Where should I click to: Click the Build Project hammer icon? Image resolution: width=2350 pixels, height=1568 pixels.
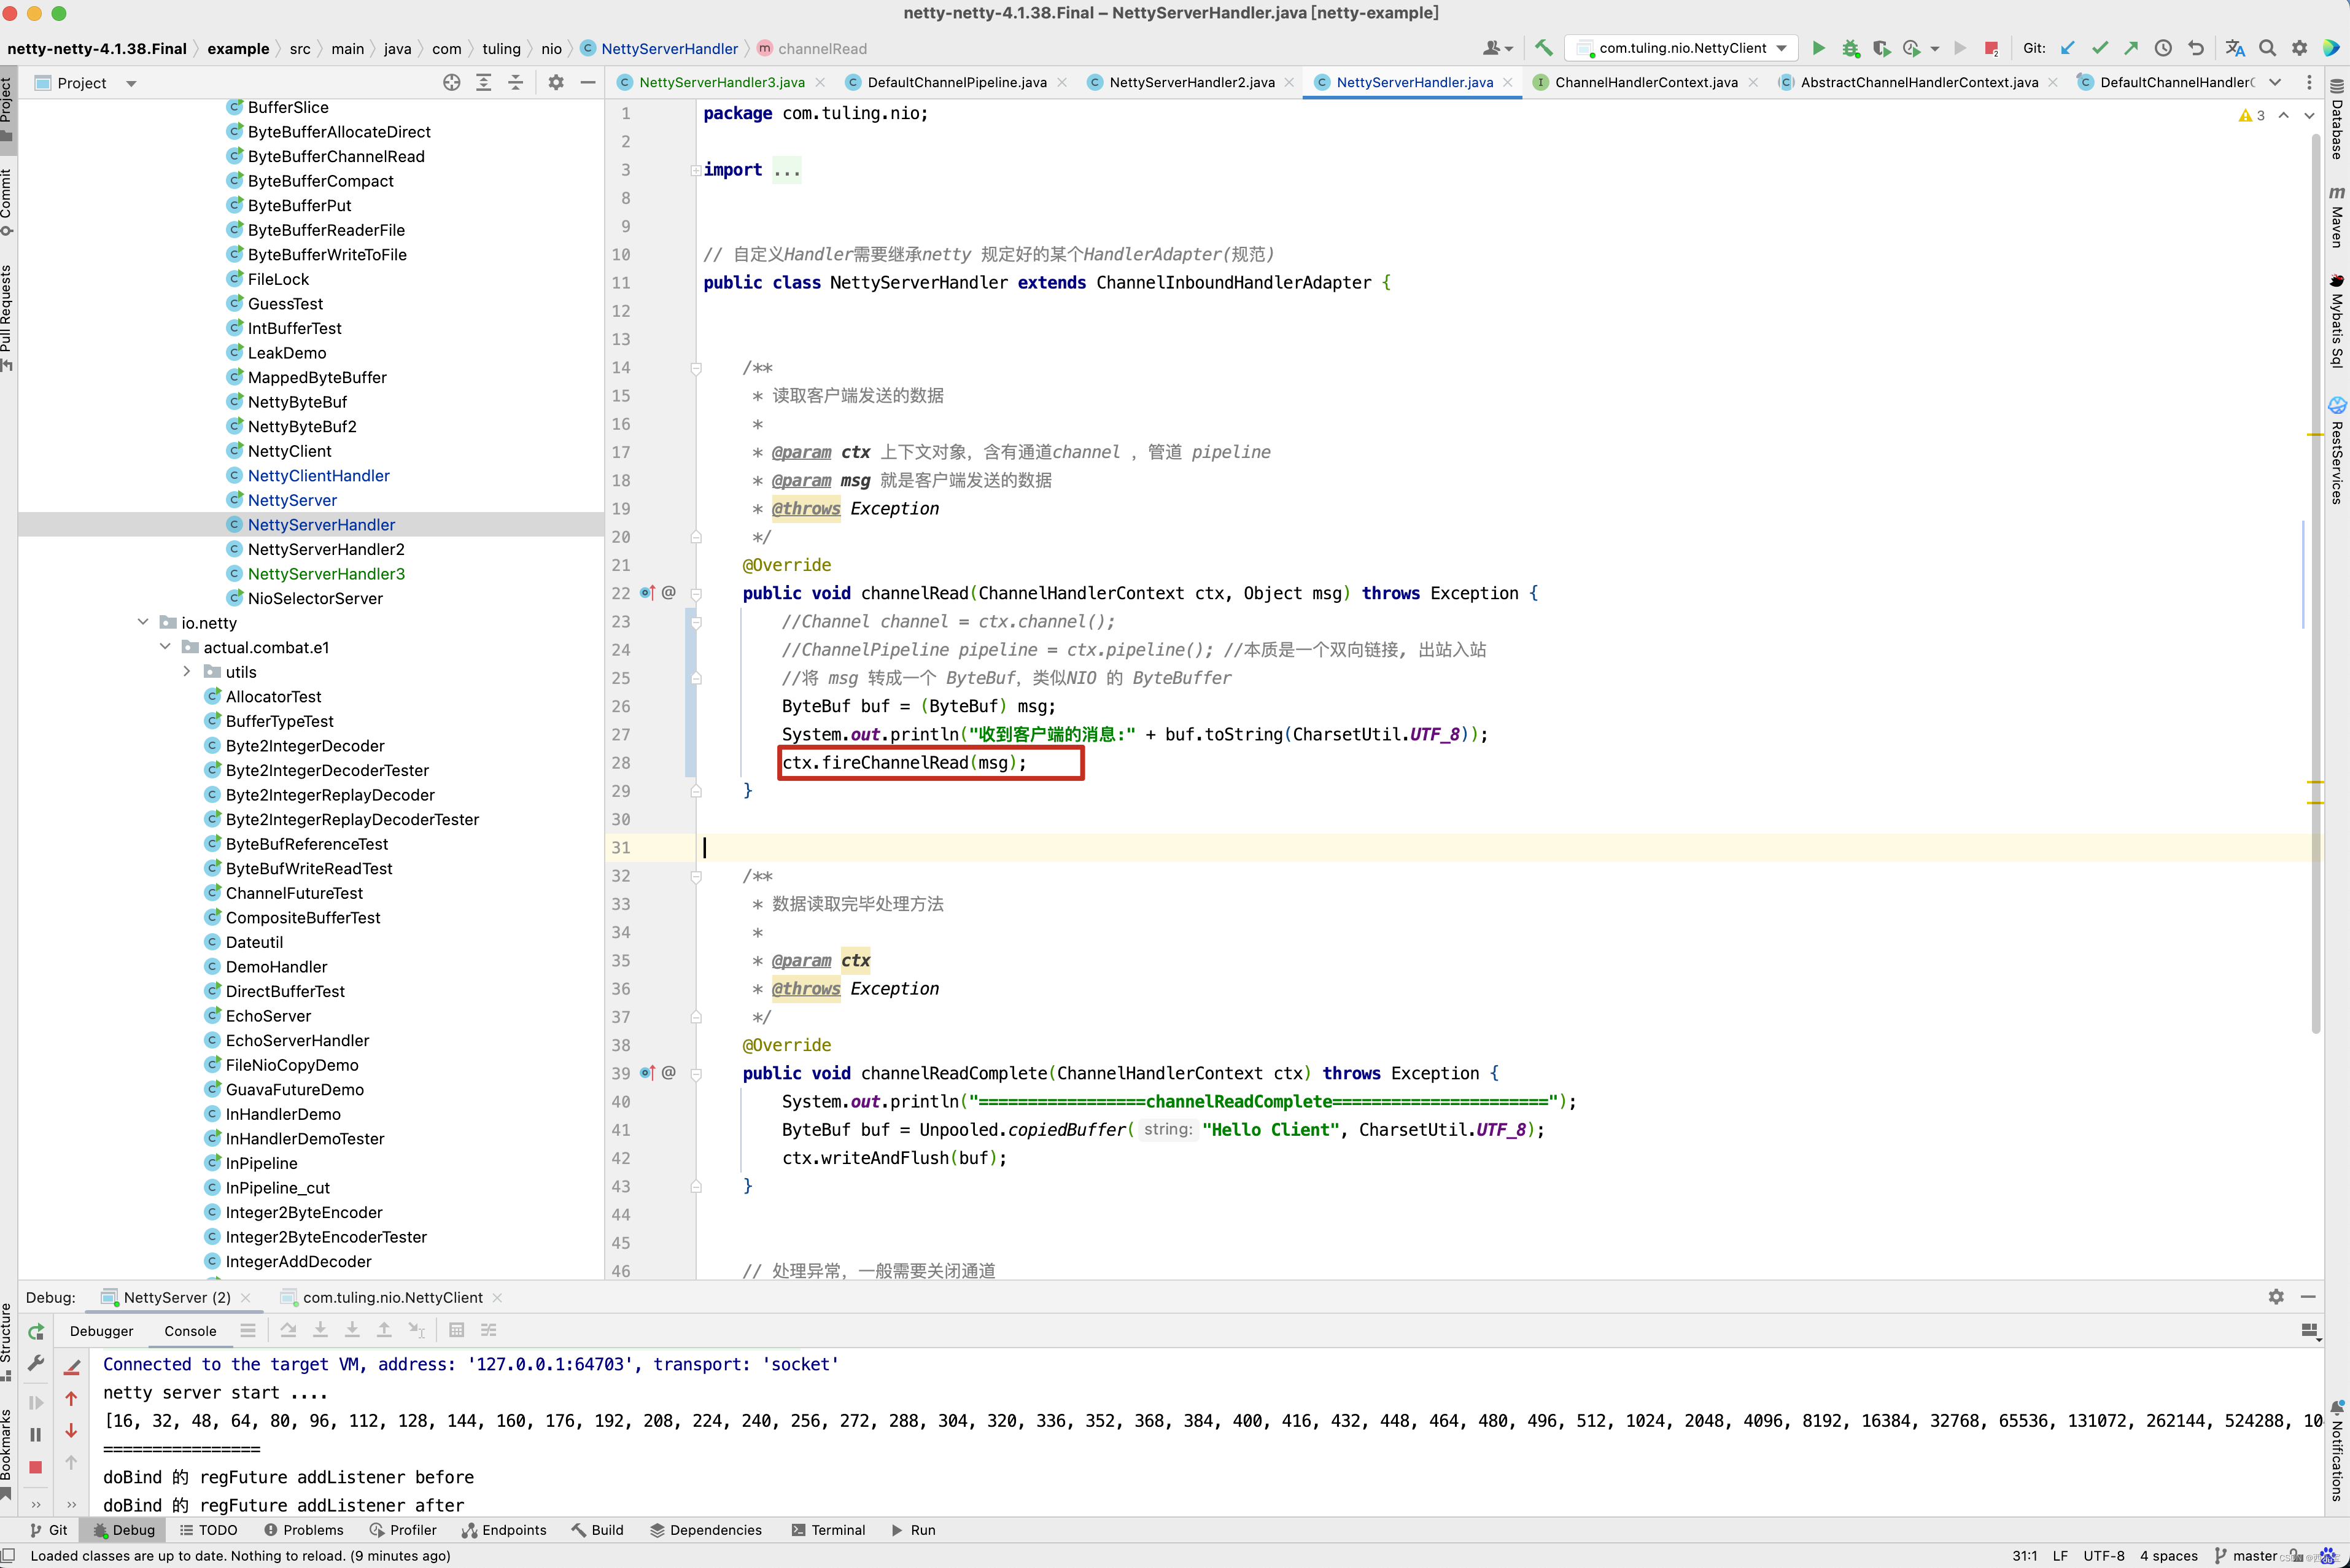click(x=1544, y=48)
